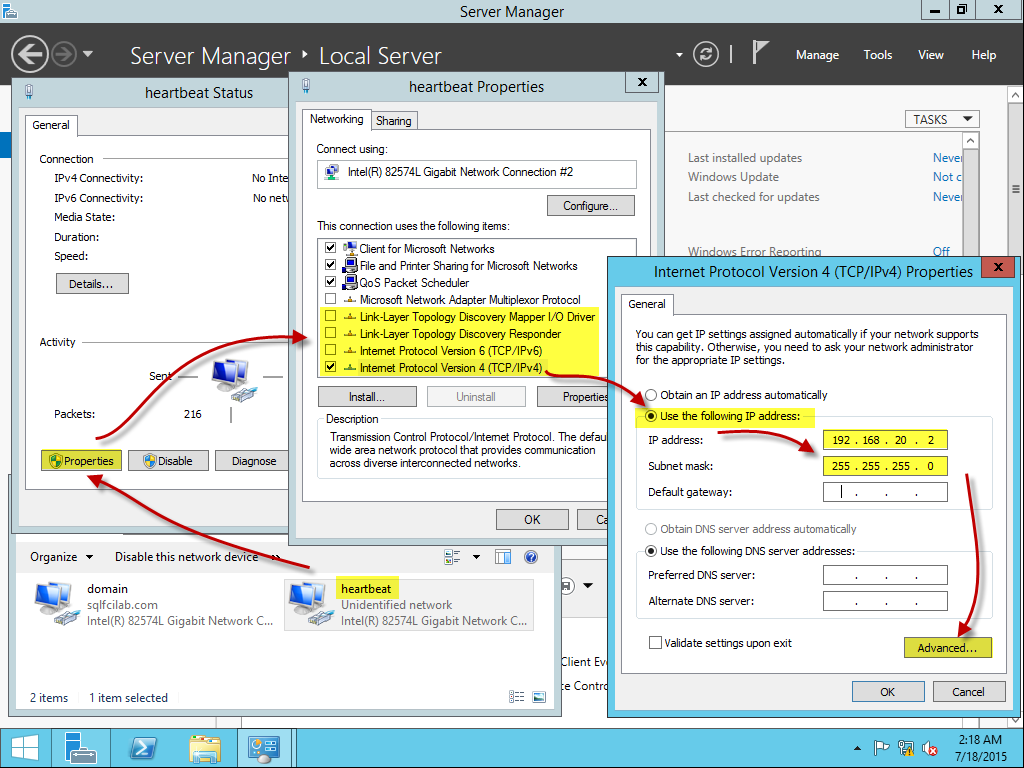Image resolution: width=1024 pixels, height=768 pixels.
Task: Select the General tab in IPv4 Properties
Action: [647, 304]
